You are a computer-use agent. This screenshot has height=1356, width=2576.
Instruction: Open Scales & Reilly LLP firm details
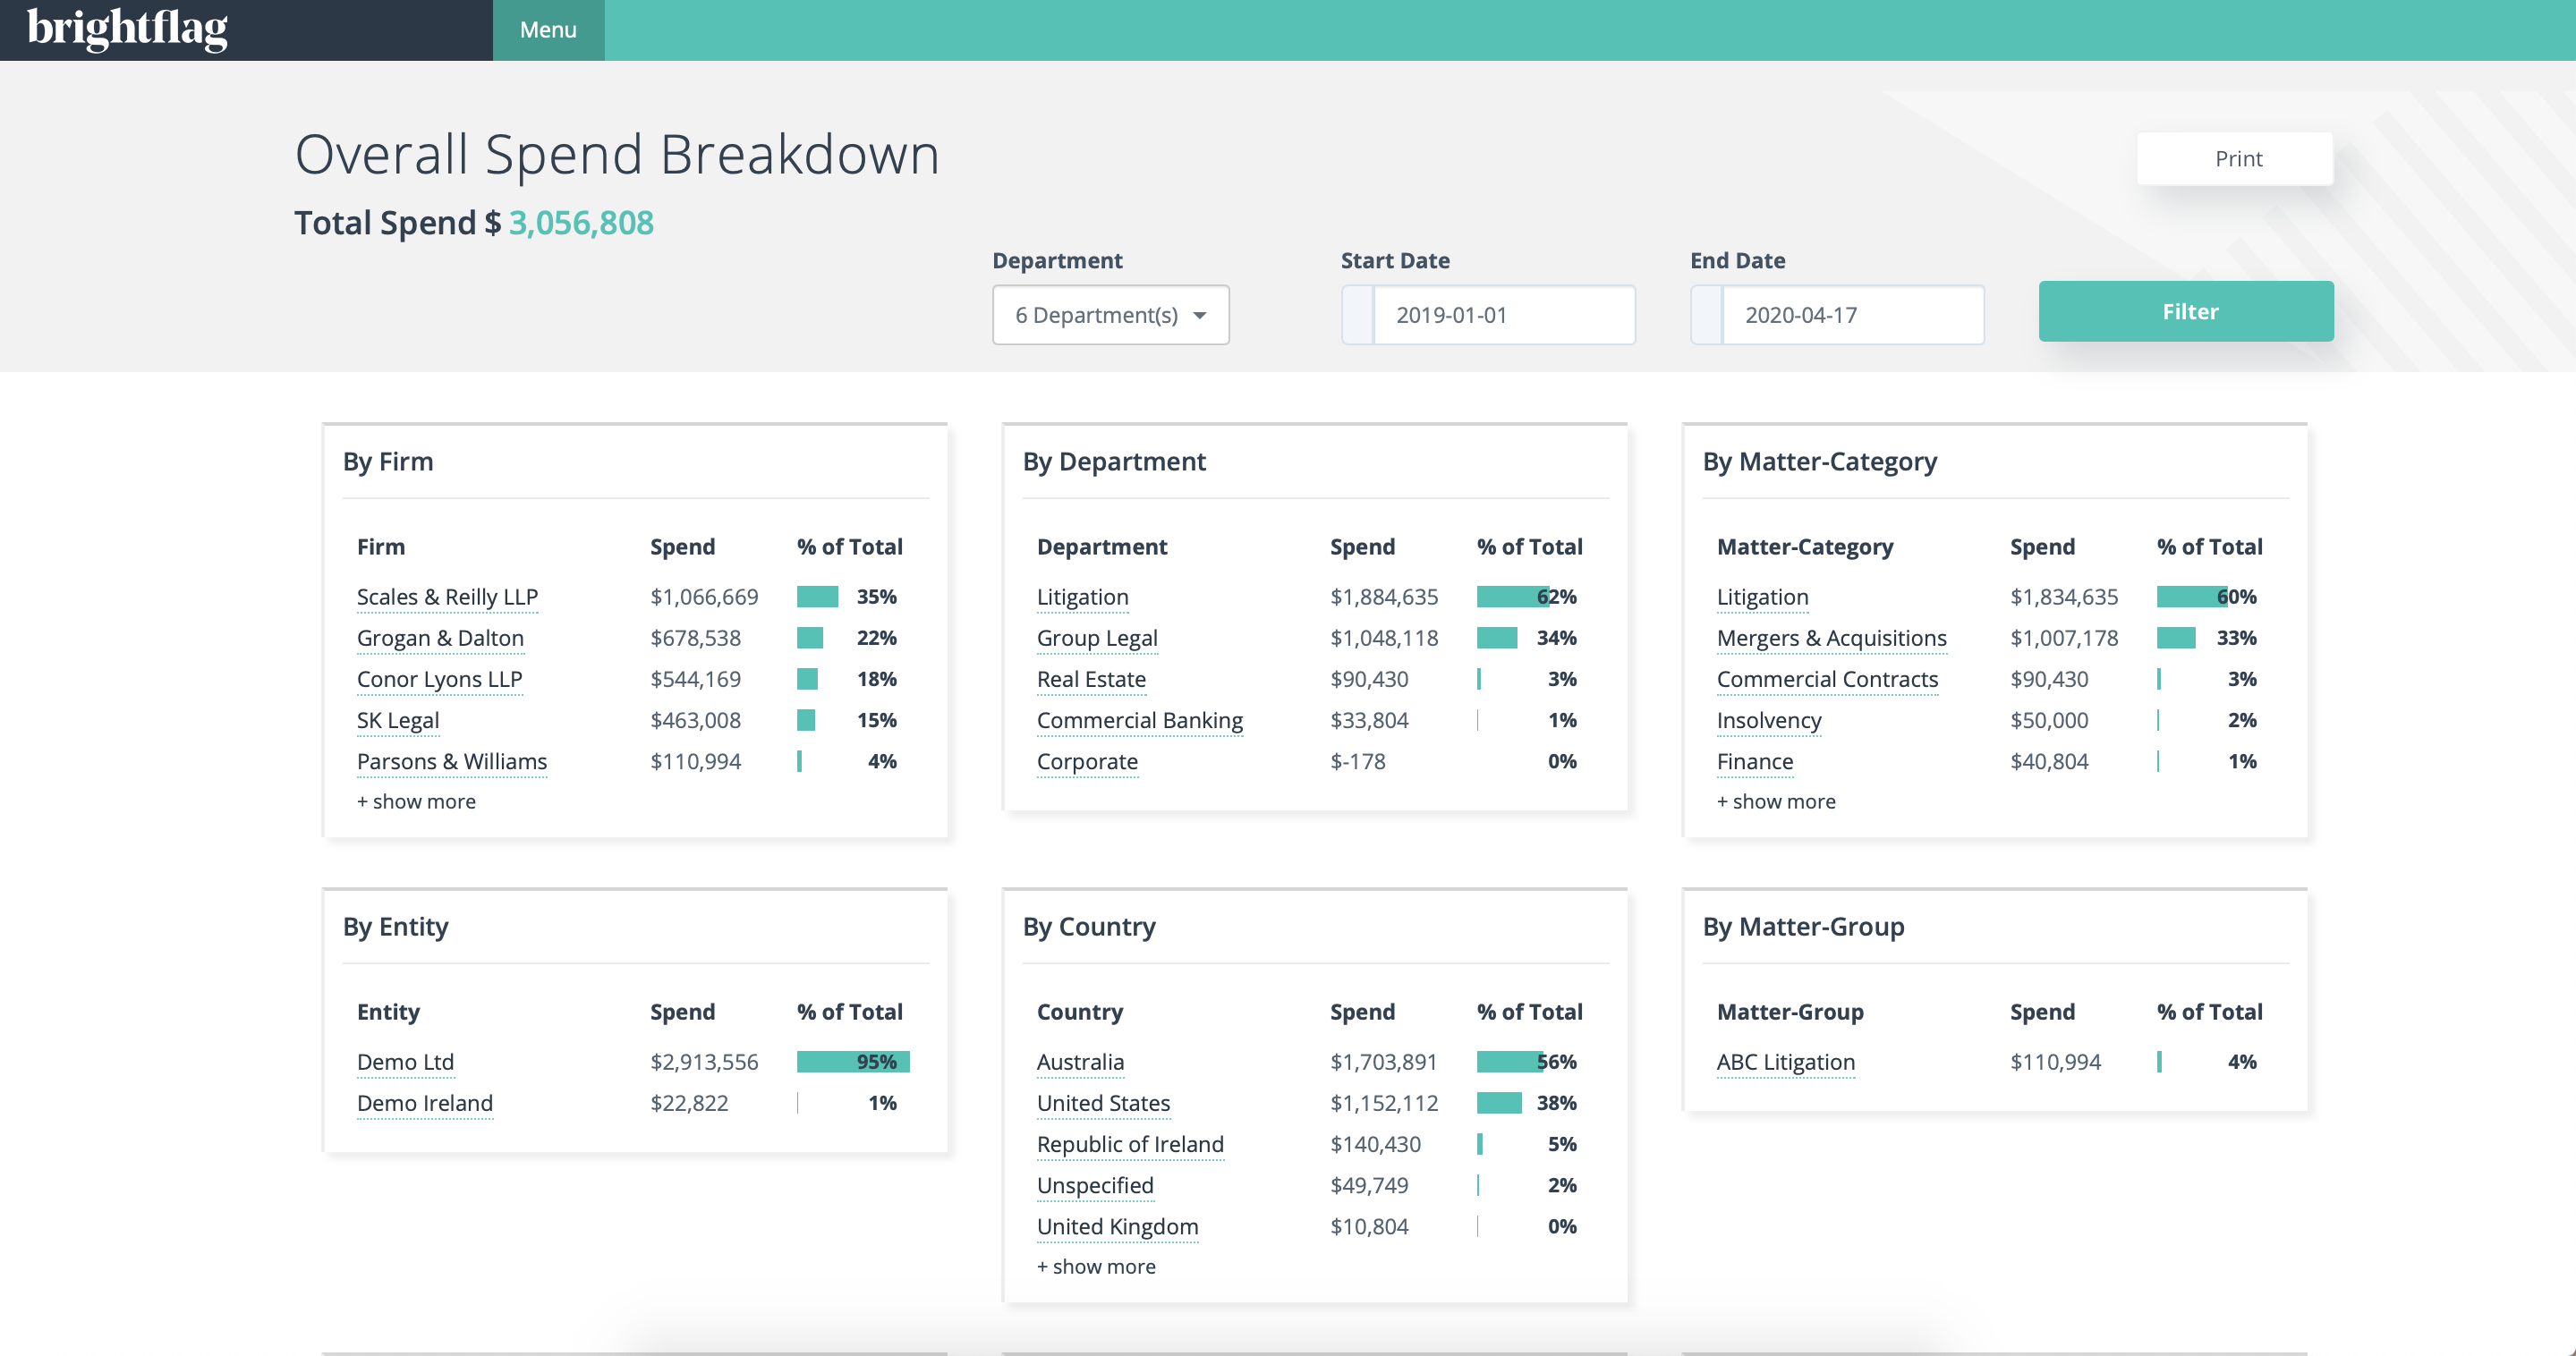447,596
